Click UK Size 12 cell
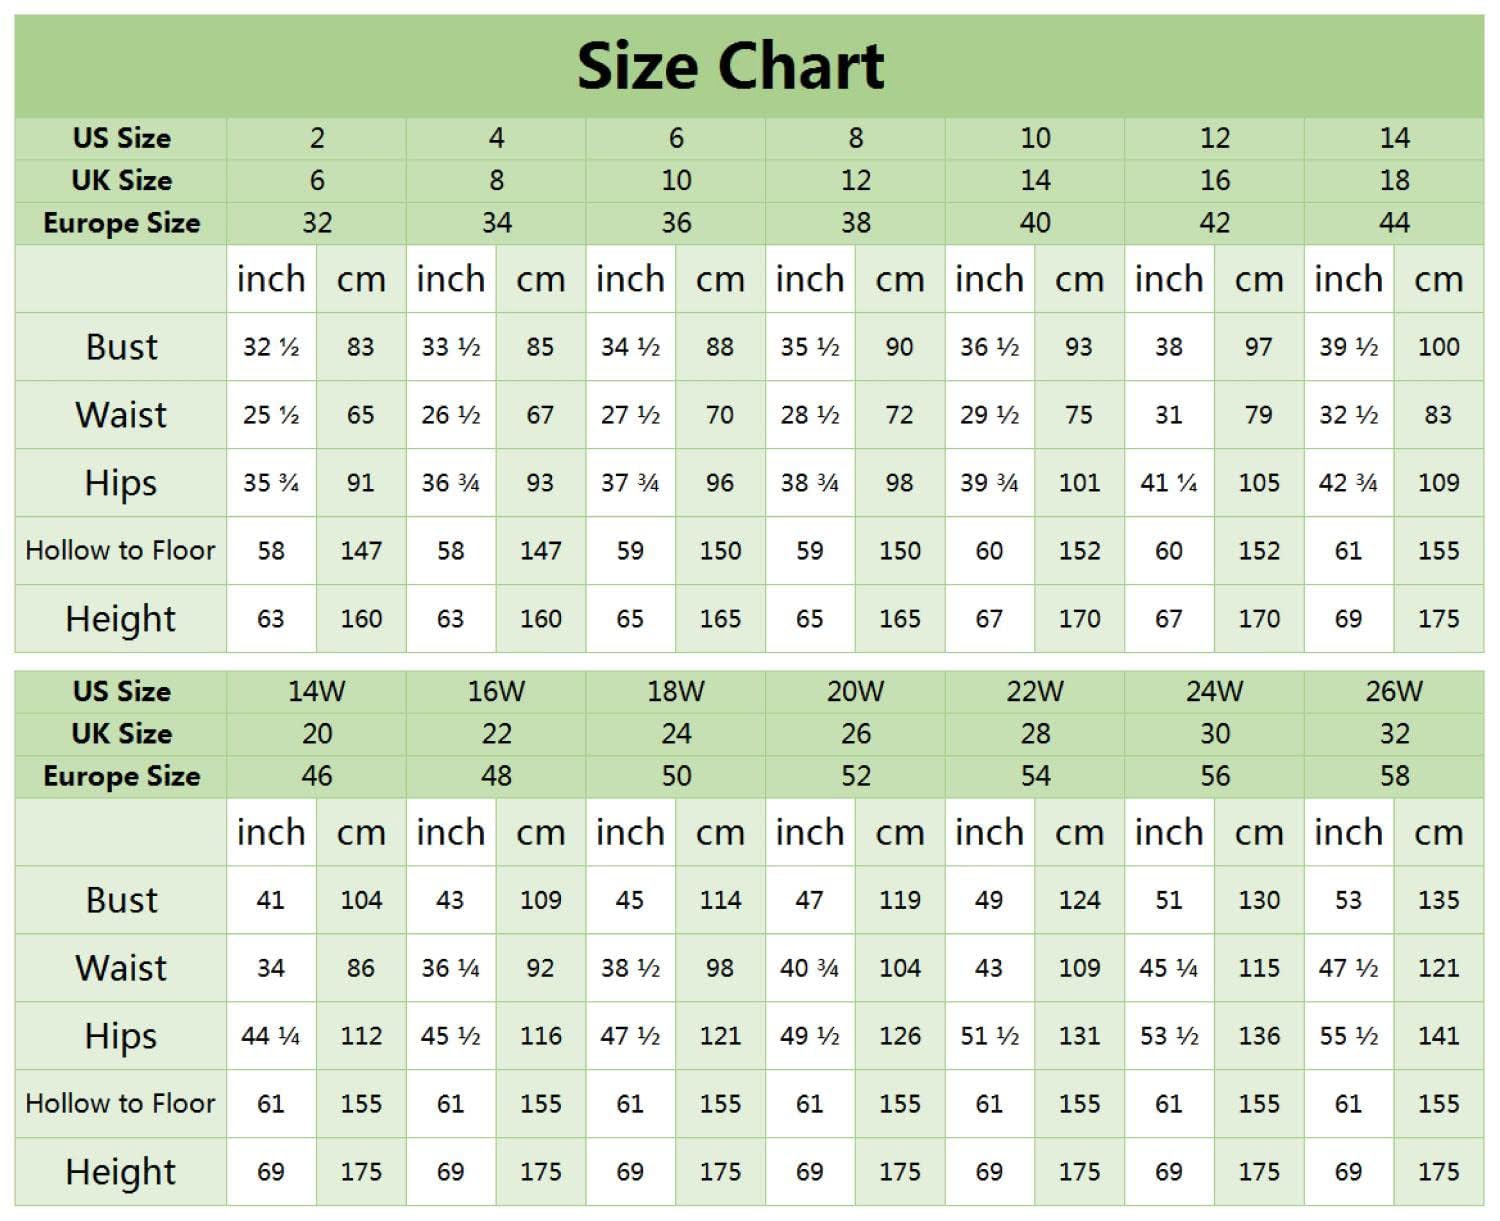 855,181
